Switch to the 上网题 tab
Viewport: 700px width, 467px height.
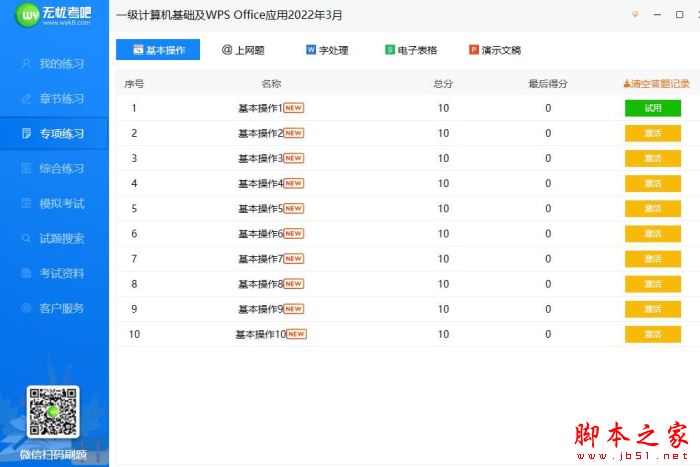pos(243,50)
